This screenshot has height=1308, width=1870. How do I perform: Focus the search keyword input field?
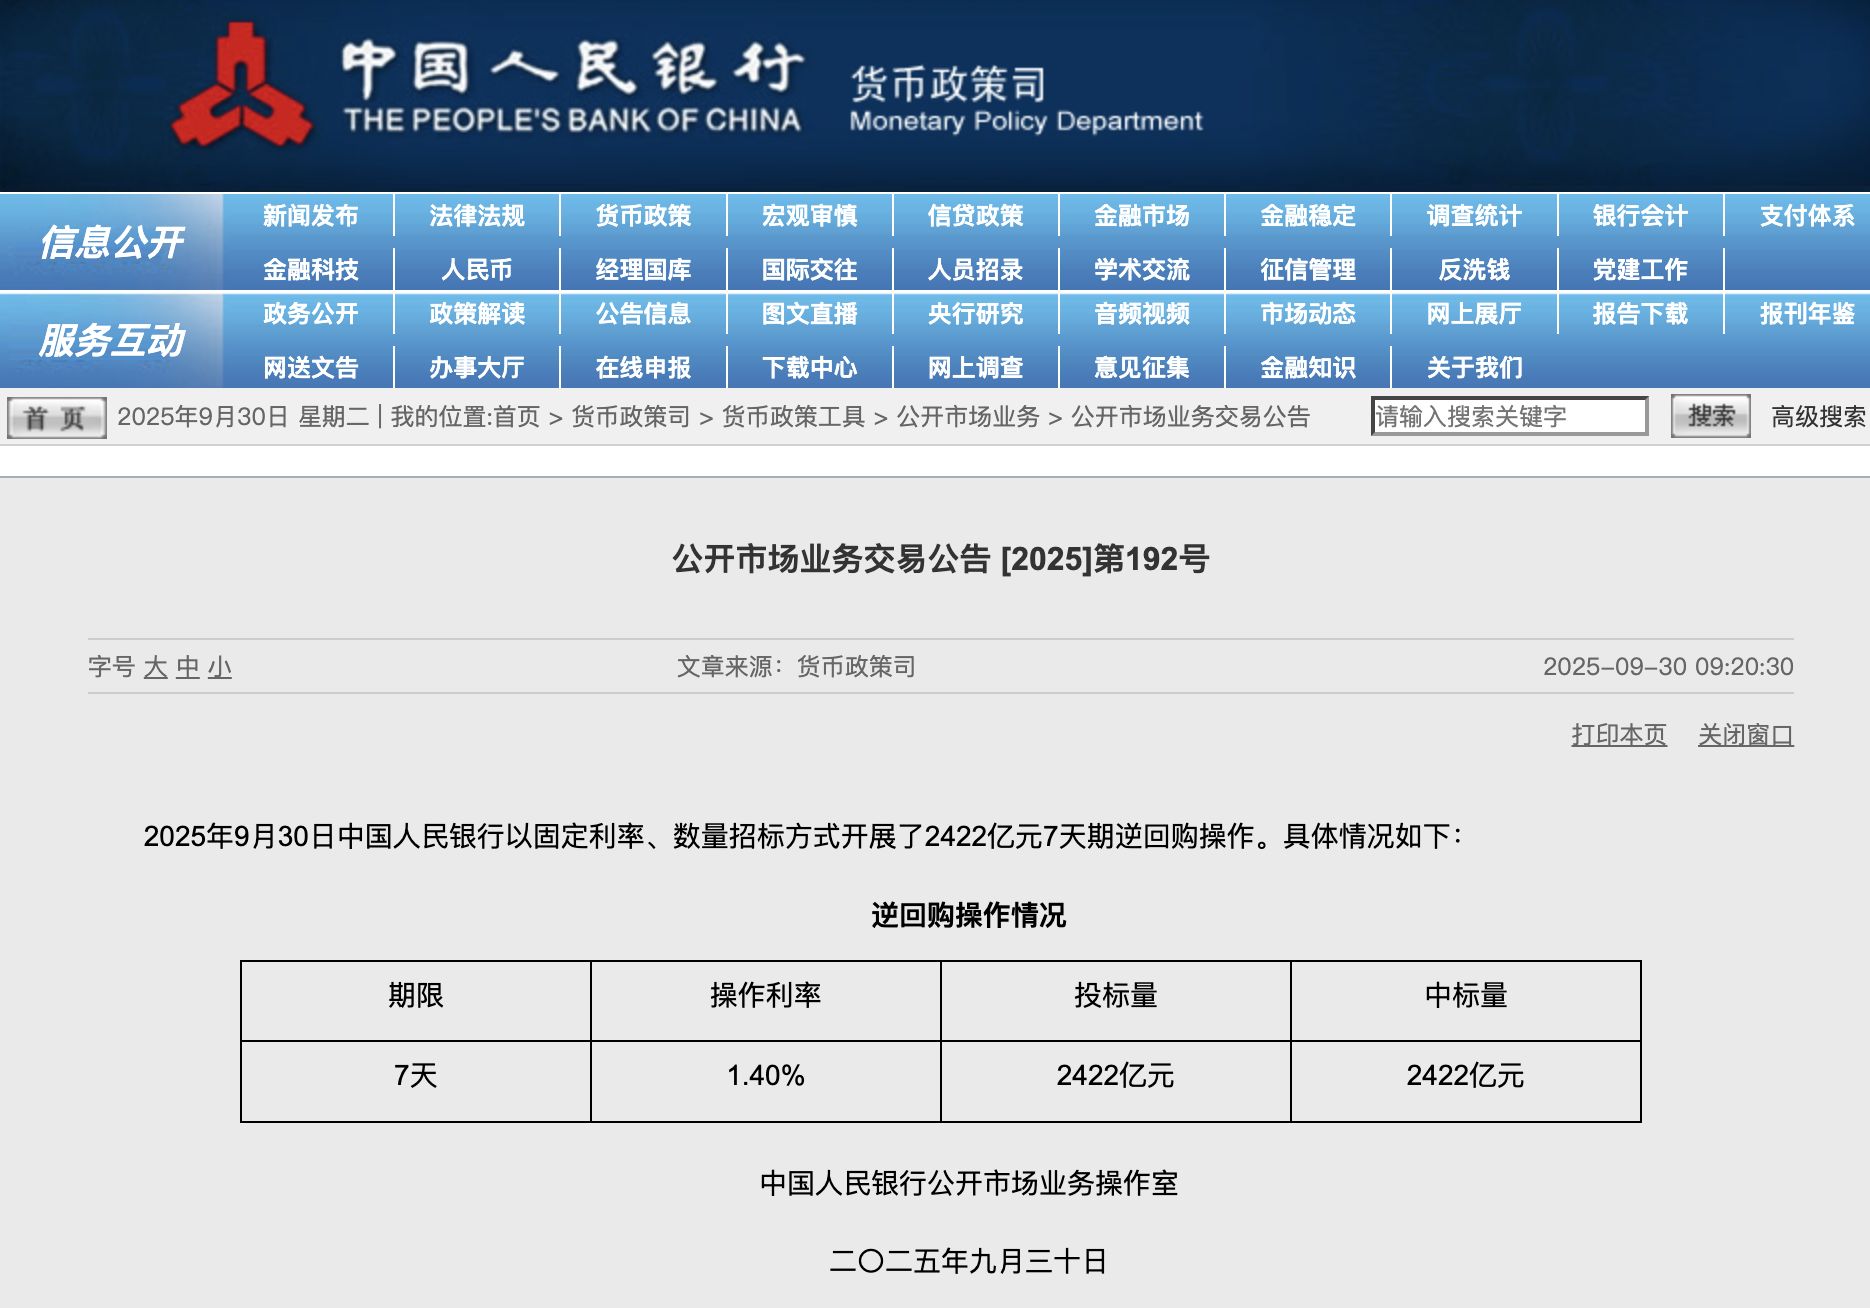[x=1509, y=416]
